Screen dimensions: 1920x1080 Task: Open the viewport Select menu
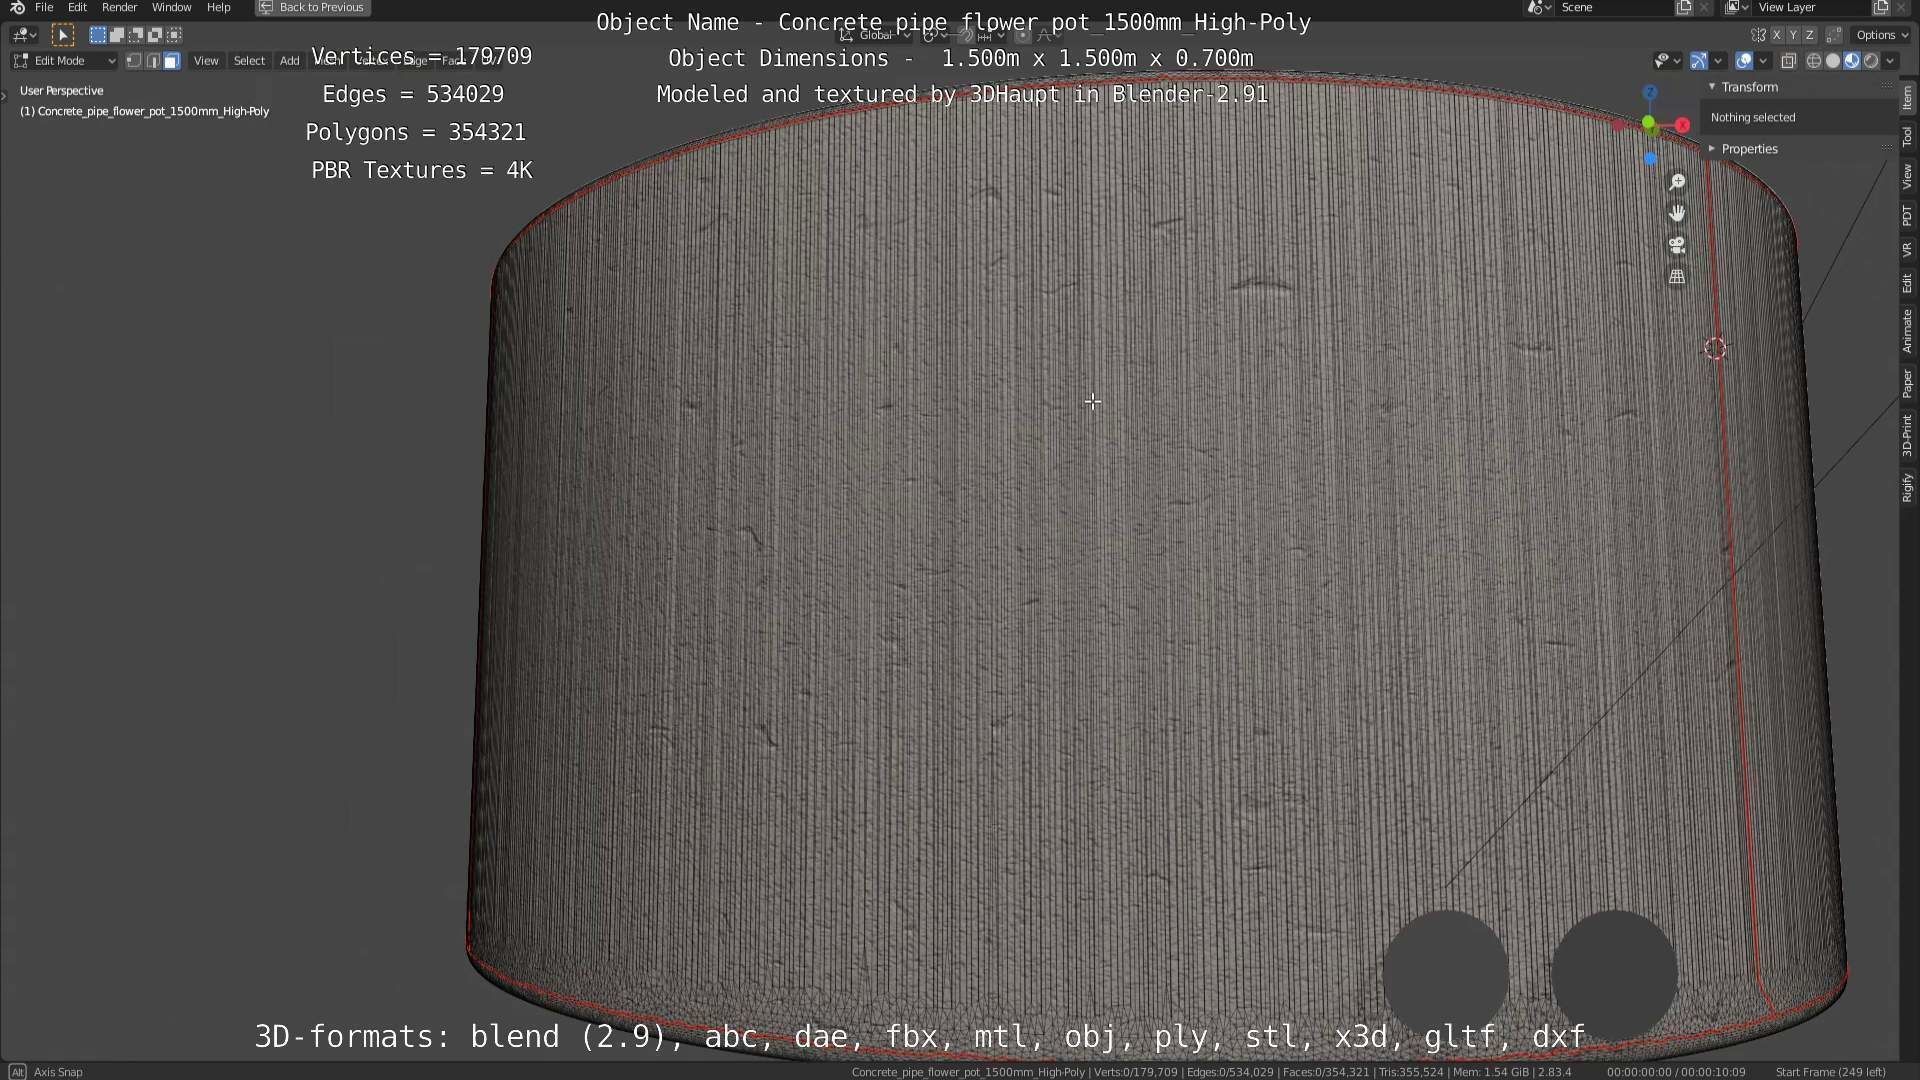pyautogui.click(x=249, y=61)
